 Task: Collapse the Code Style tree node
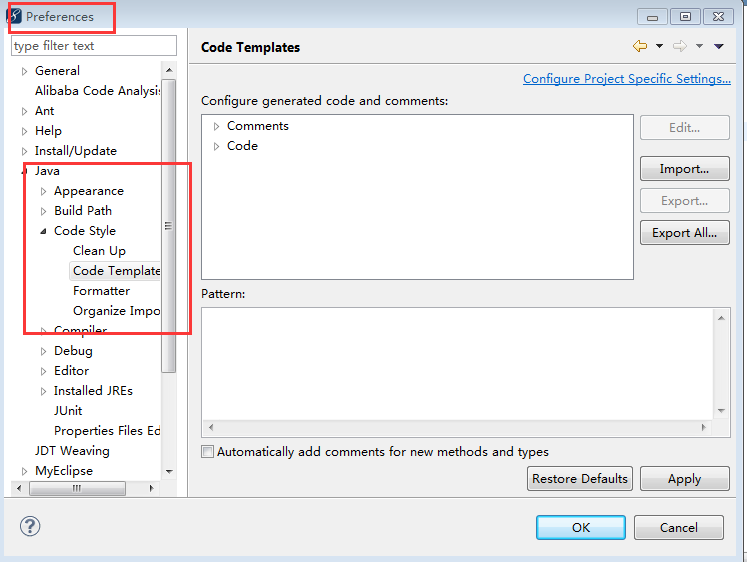(x=43, y=231)
